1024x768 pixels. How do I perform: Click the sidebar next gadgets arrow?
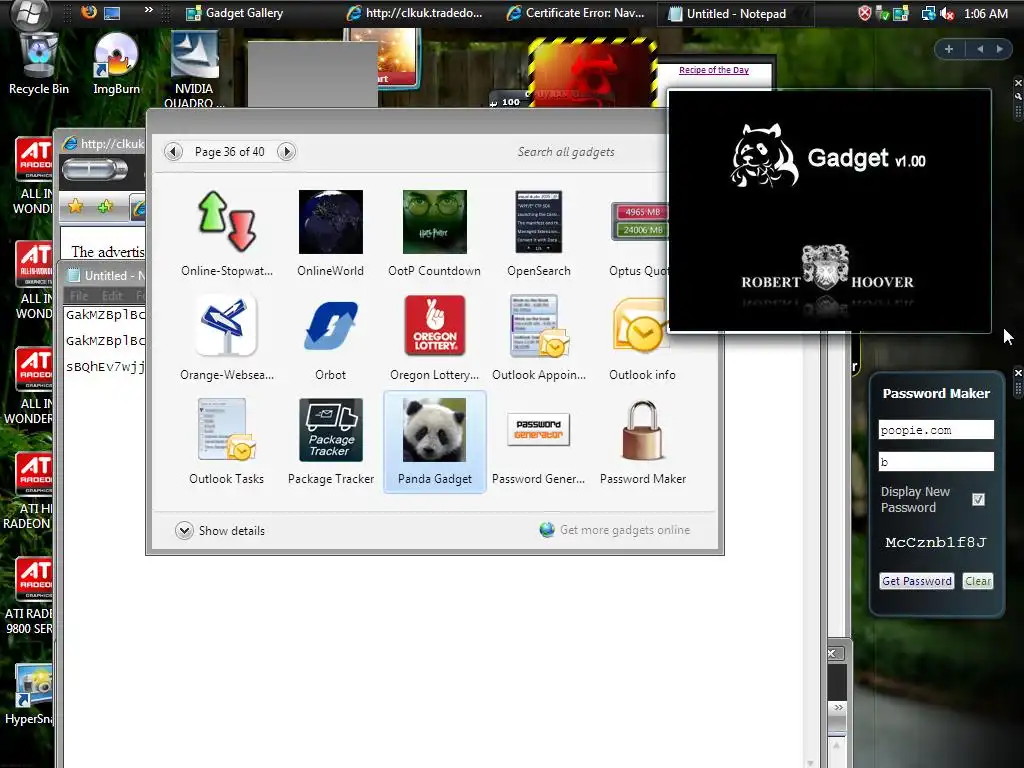[x=999, y=49]
